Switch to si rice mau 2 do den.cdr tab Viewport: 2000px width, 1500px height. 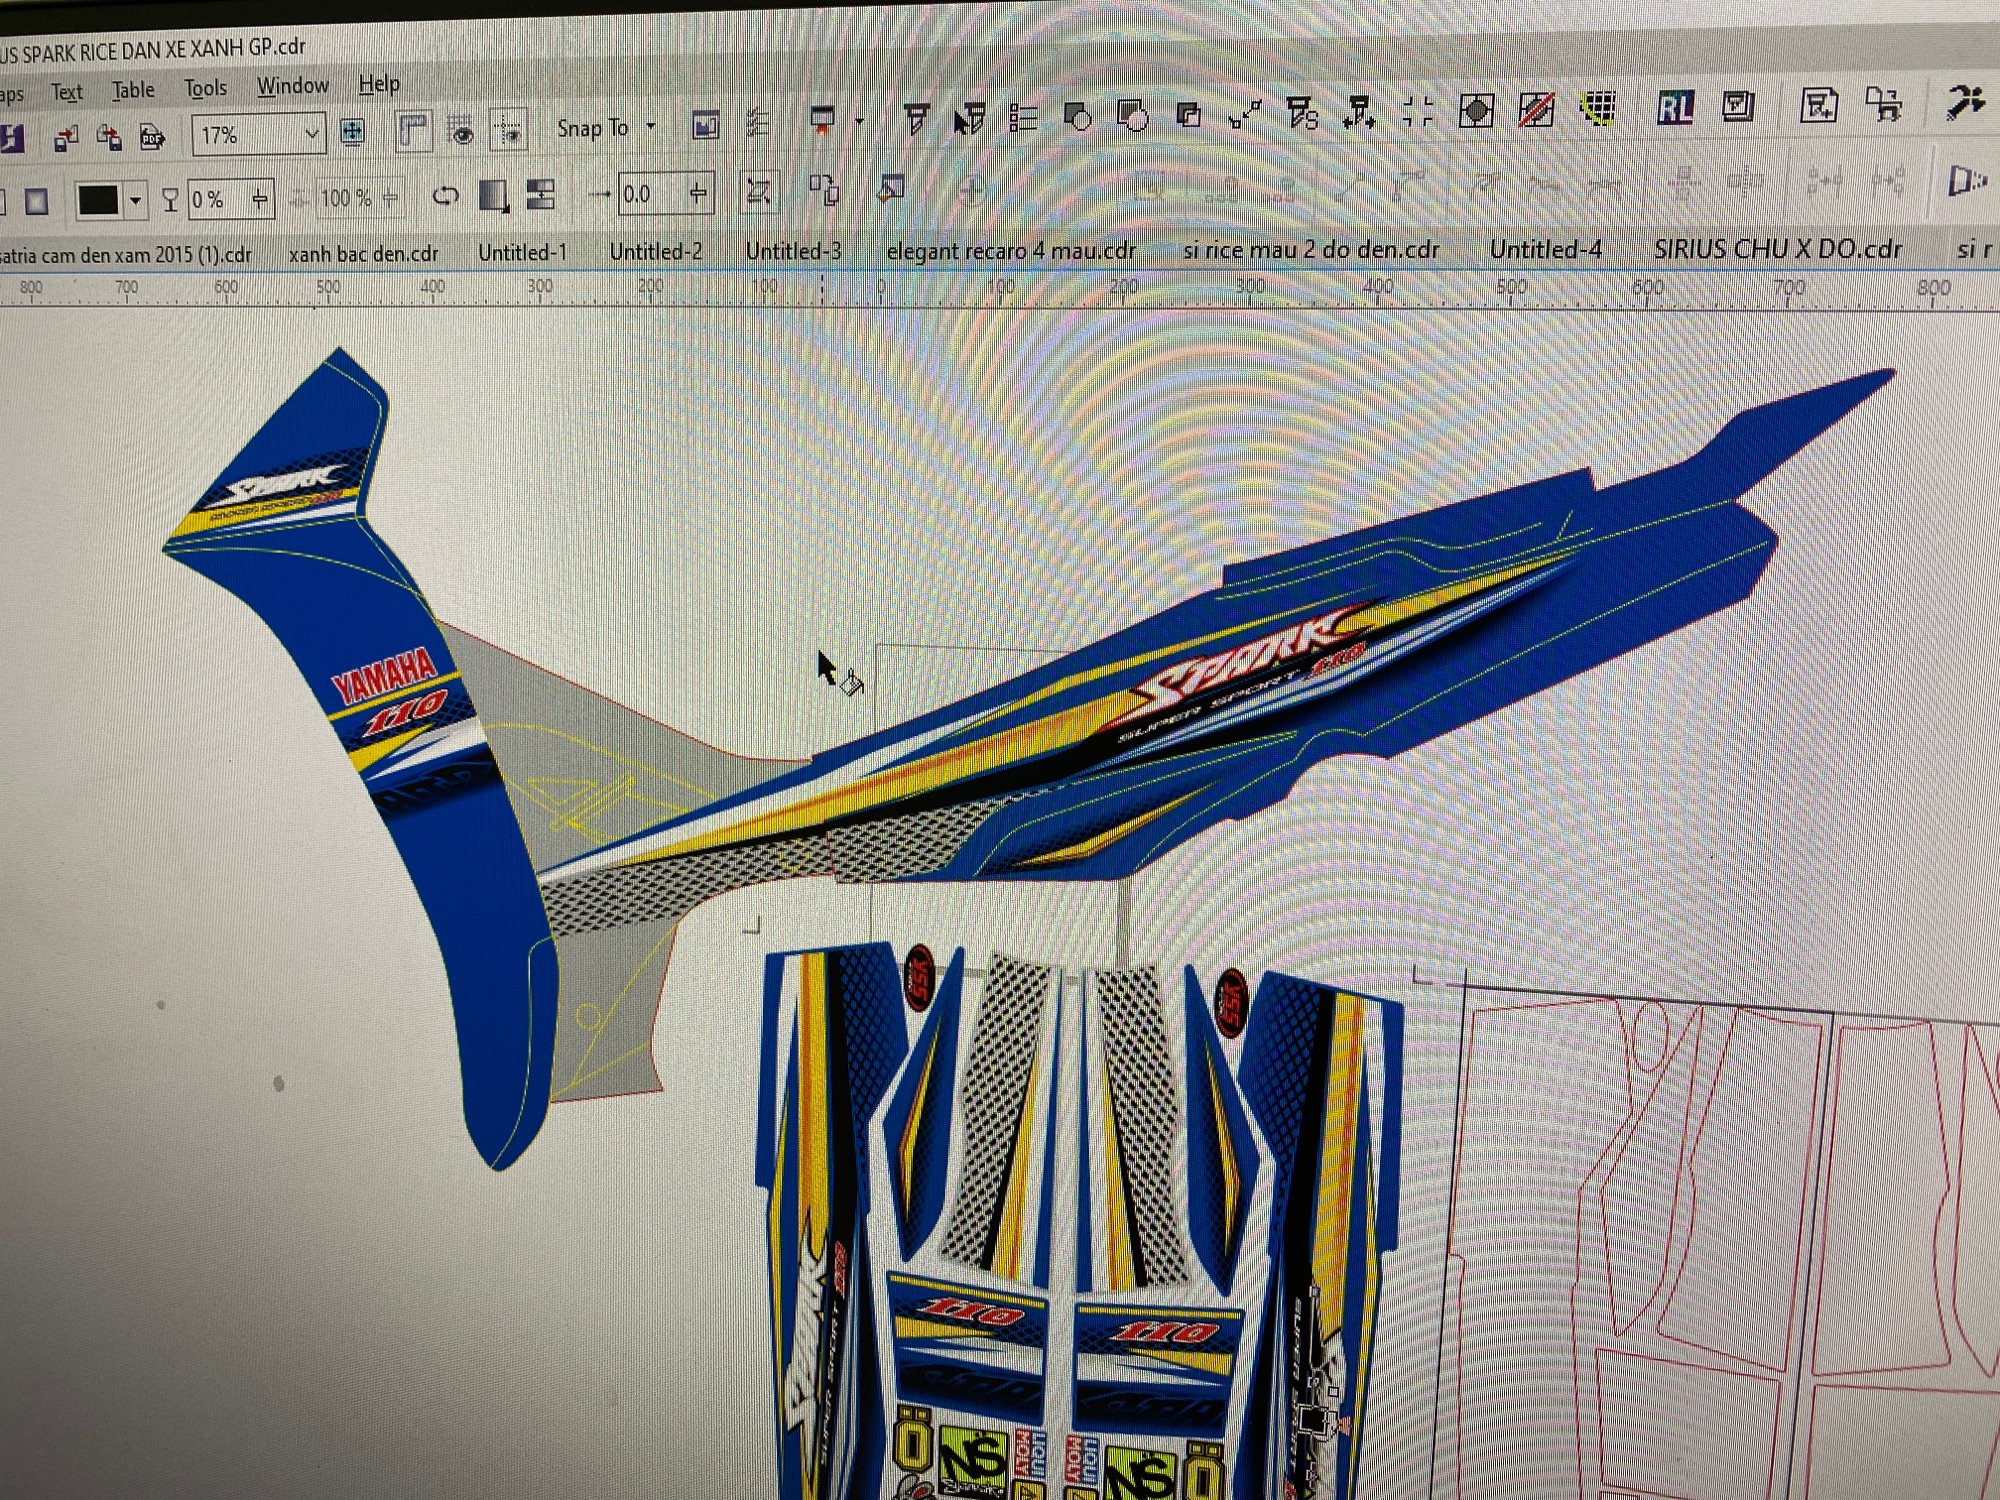click(1311, 249)
